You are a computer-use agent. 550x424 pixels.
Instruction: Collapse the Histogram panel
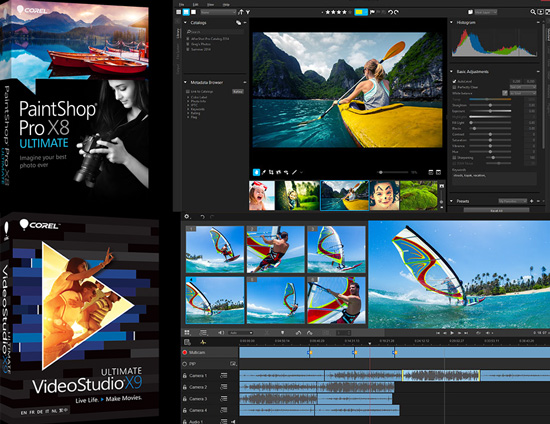[451, 22]
